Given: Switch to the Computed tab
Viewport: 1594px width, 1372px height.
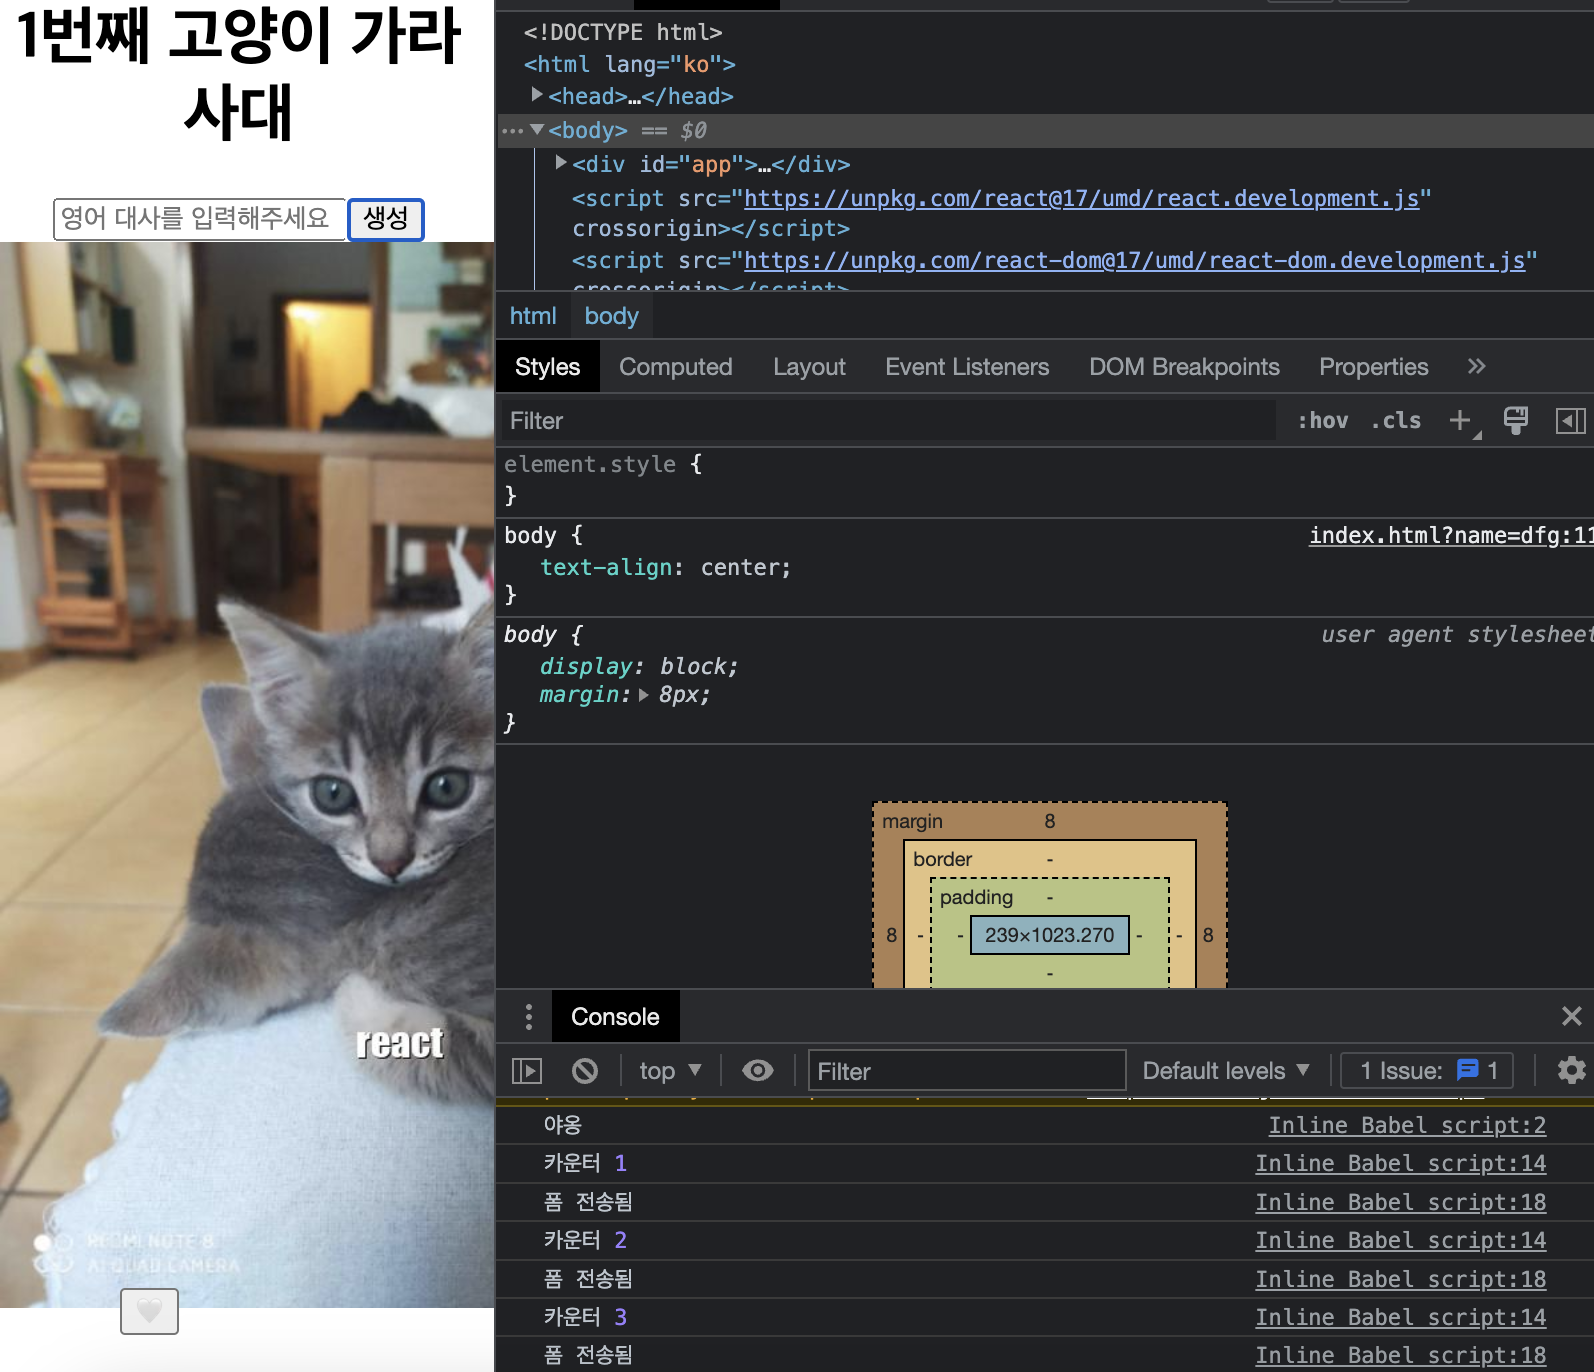Looking at the screenshot, I should click(676, 367).
